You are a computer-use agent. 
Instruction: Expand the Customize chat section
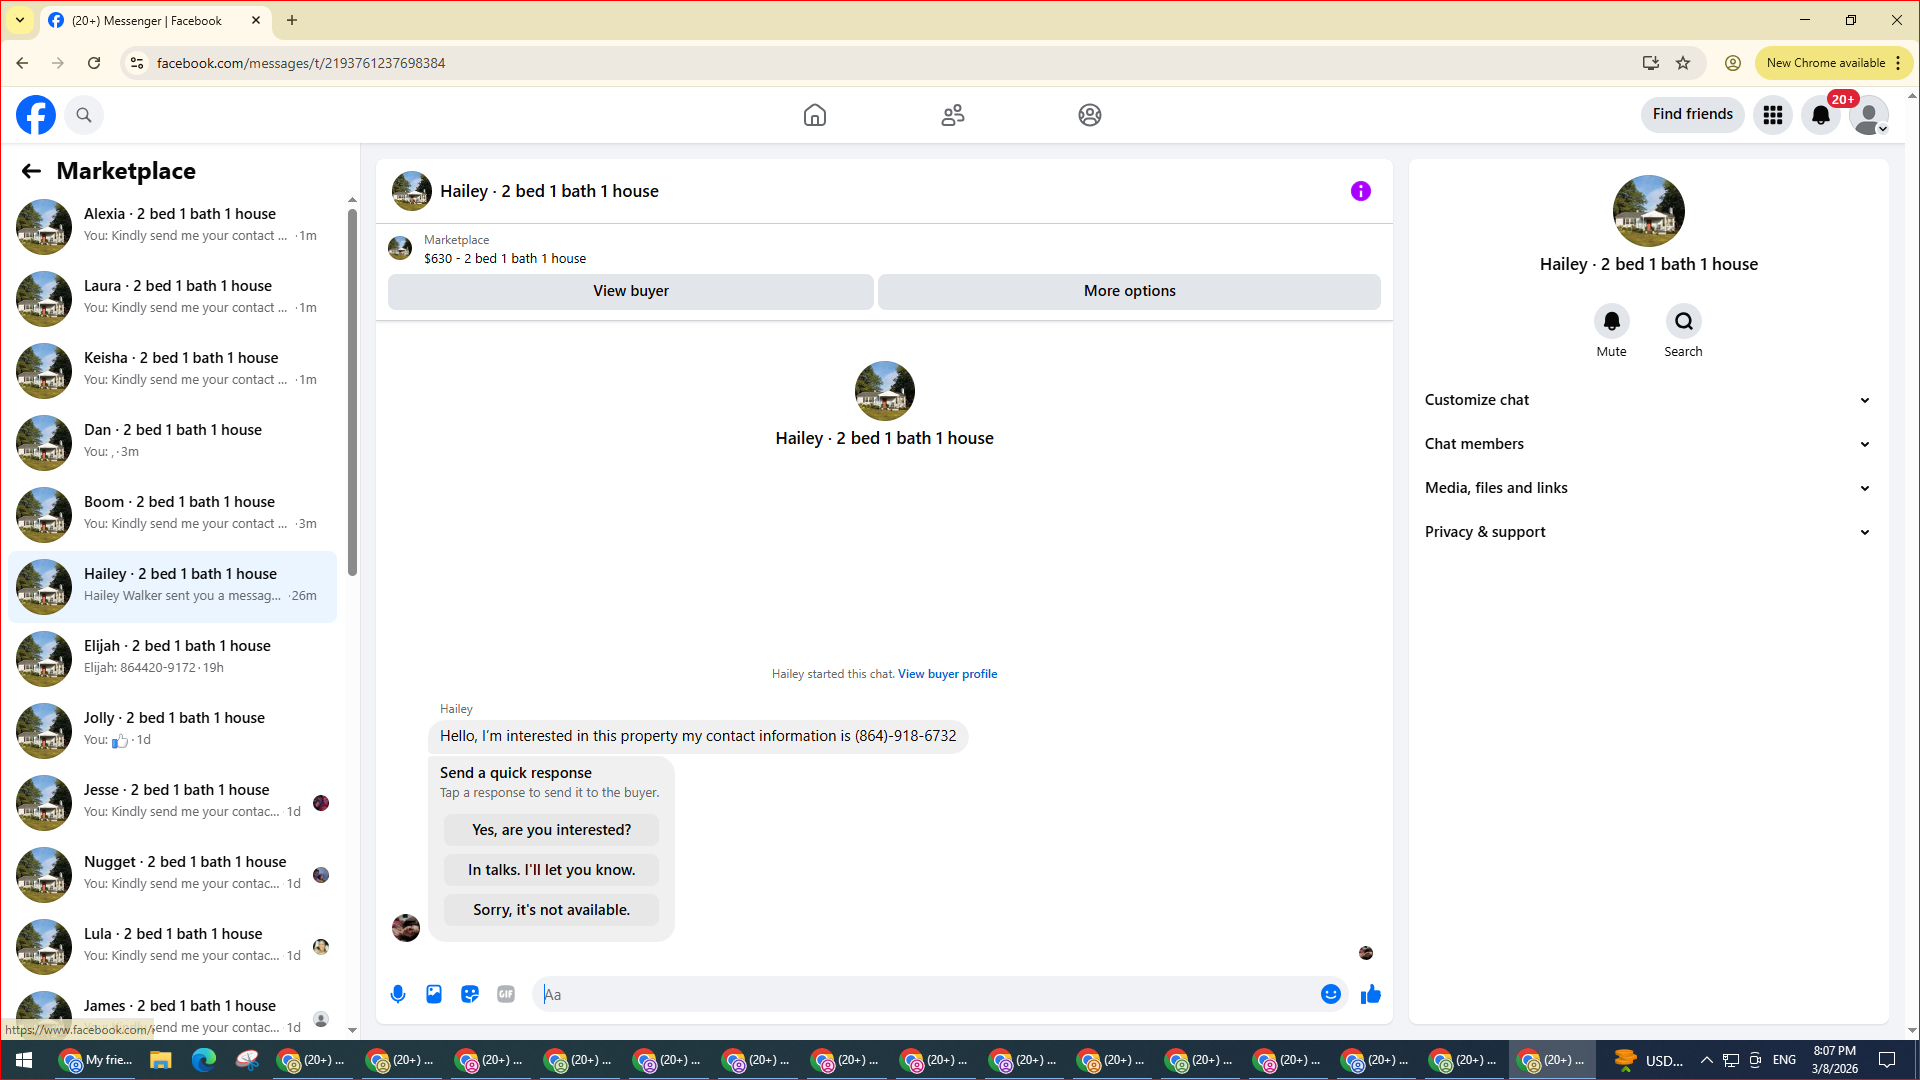click(1647, 400)
